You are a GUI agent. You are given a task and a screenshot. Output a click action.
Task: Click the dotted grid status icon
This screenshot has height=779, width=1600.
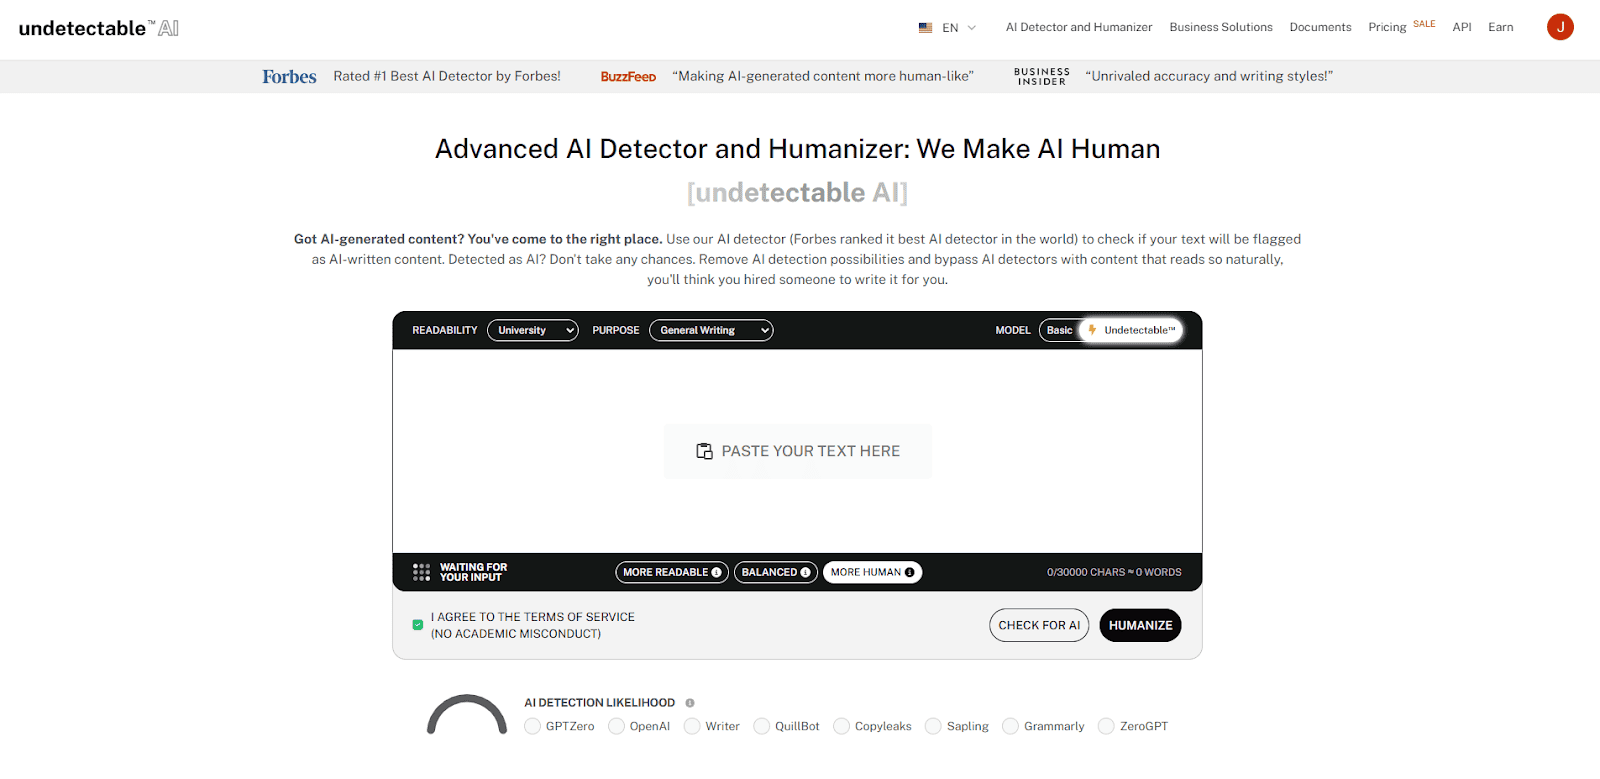click(x=421, y=572)
